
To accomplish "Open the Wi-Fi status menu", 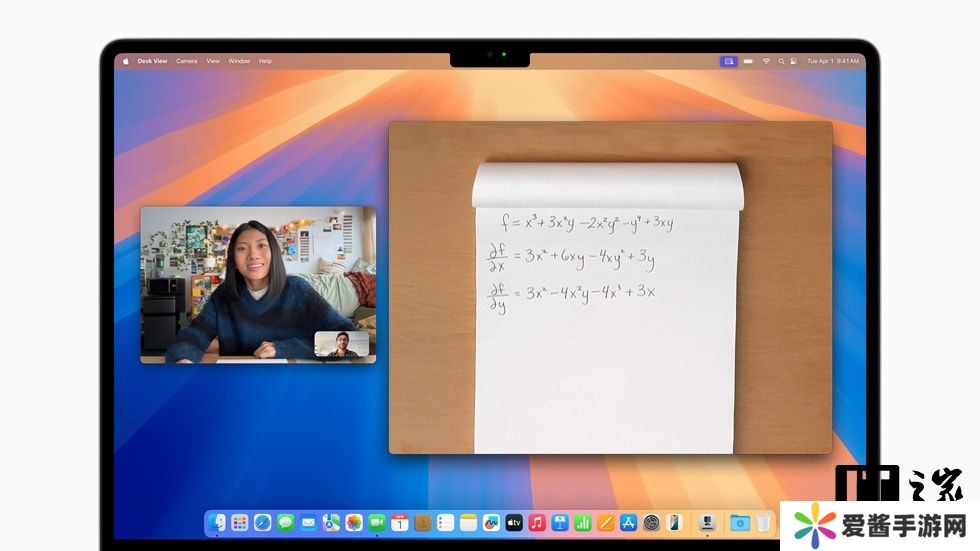I will pyautogui.click(x=766, y=61).
